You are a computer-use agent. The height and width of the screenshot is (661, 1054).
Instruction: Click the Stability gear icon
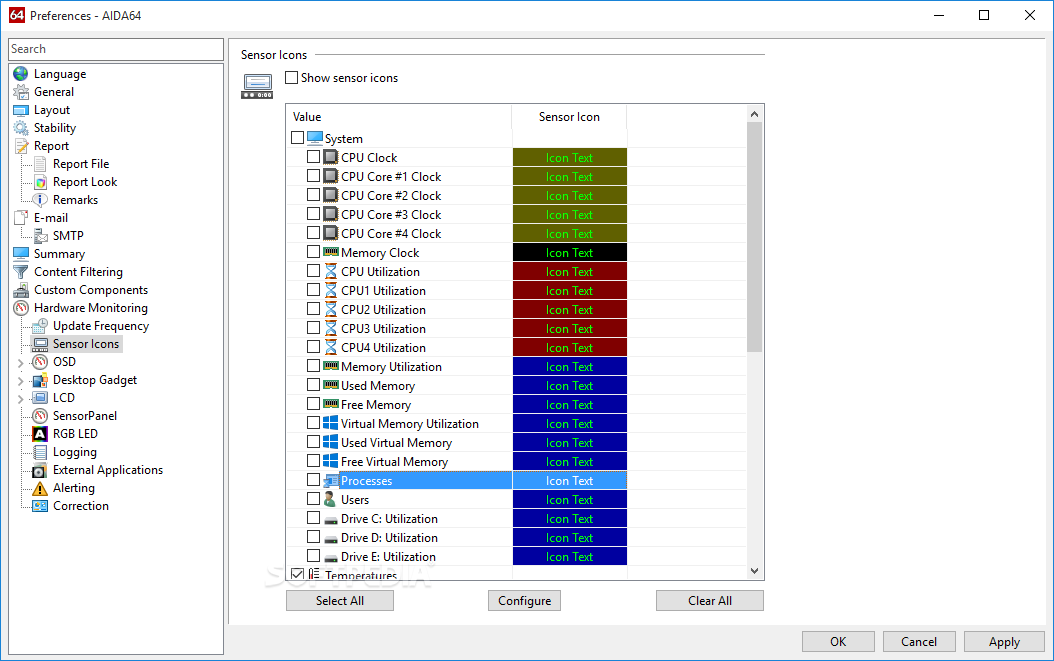coord(21,128)
